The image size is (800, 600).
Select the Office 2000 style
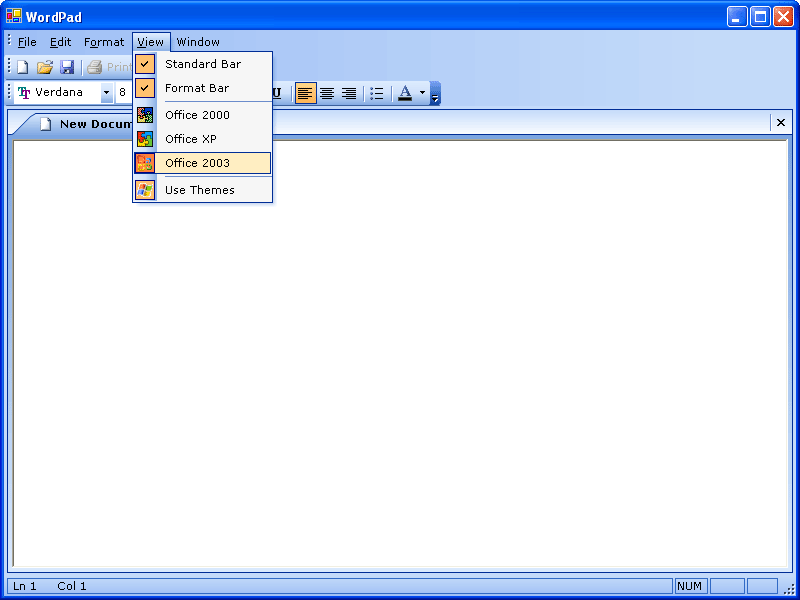click(x=203, y=115)
